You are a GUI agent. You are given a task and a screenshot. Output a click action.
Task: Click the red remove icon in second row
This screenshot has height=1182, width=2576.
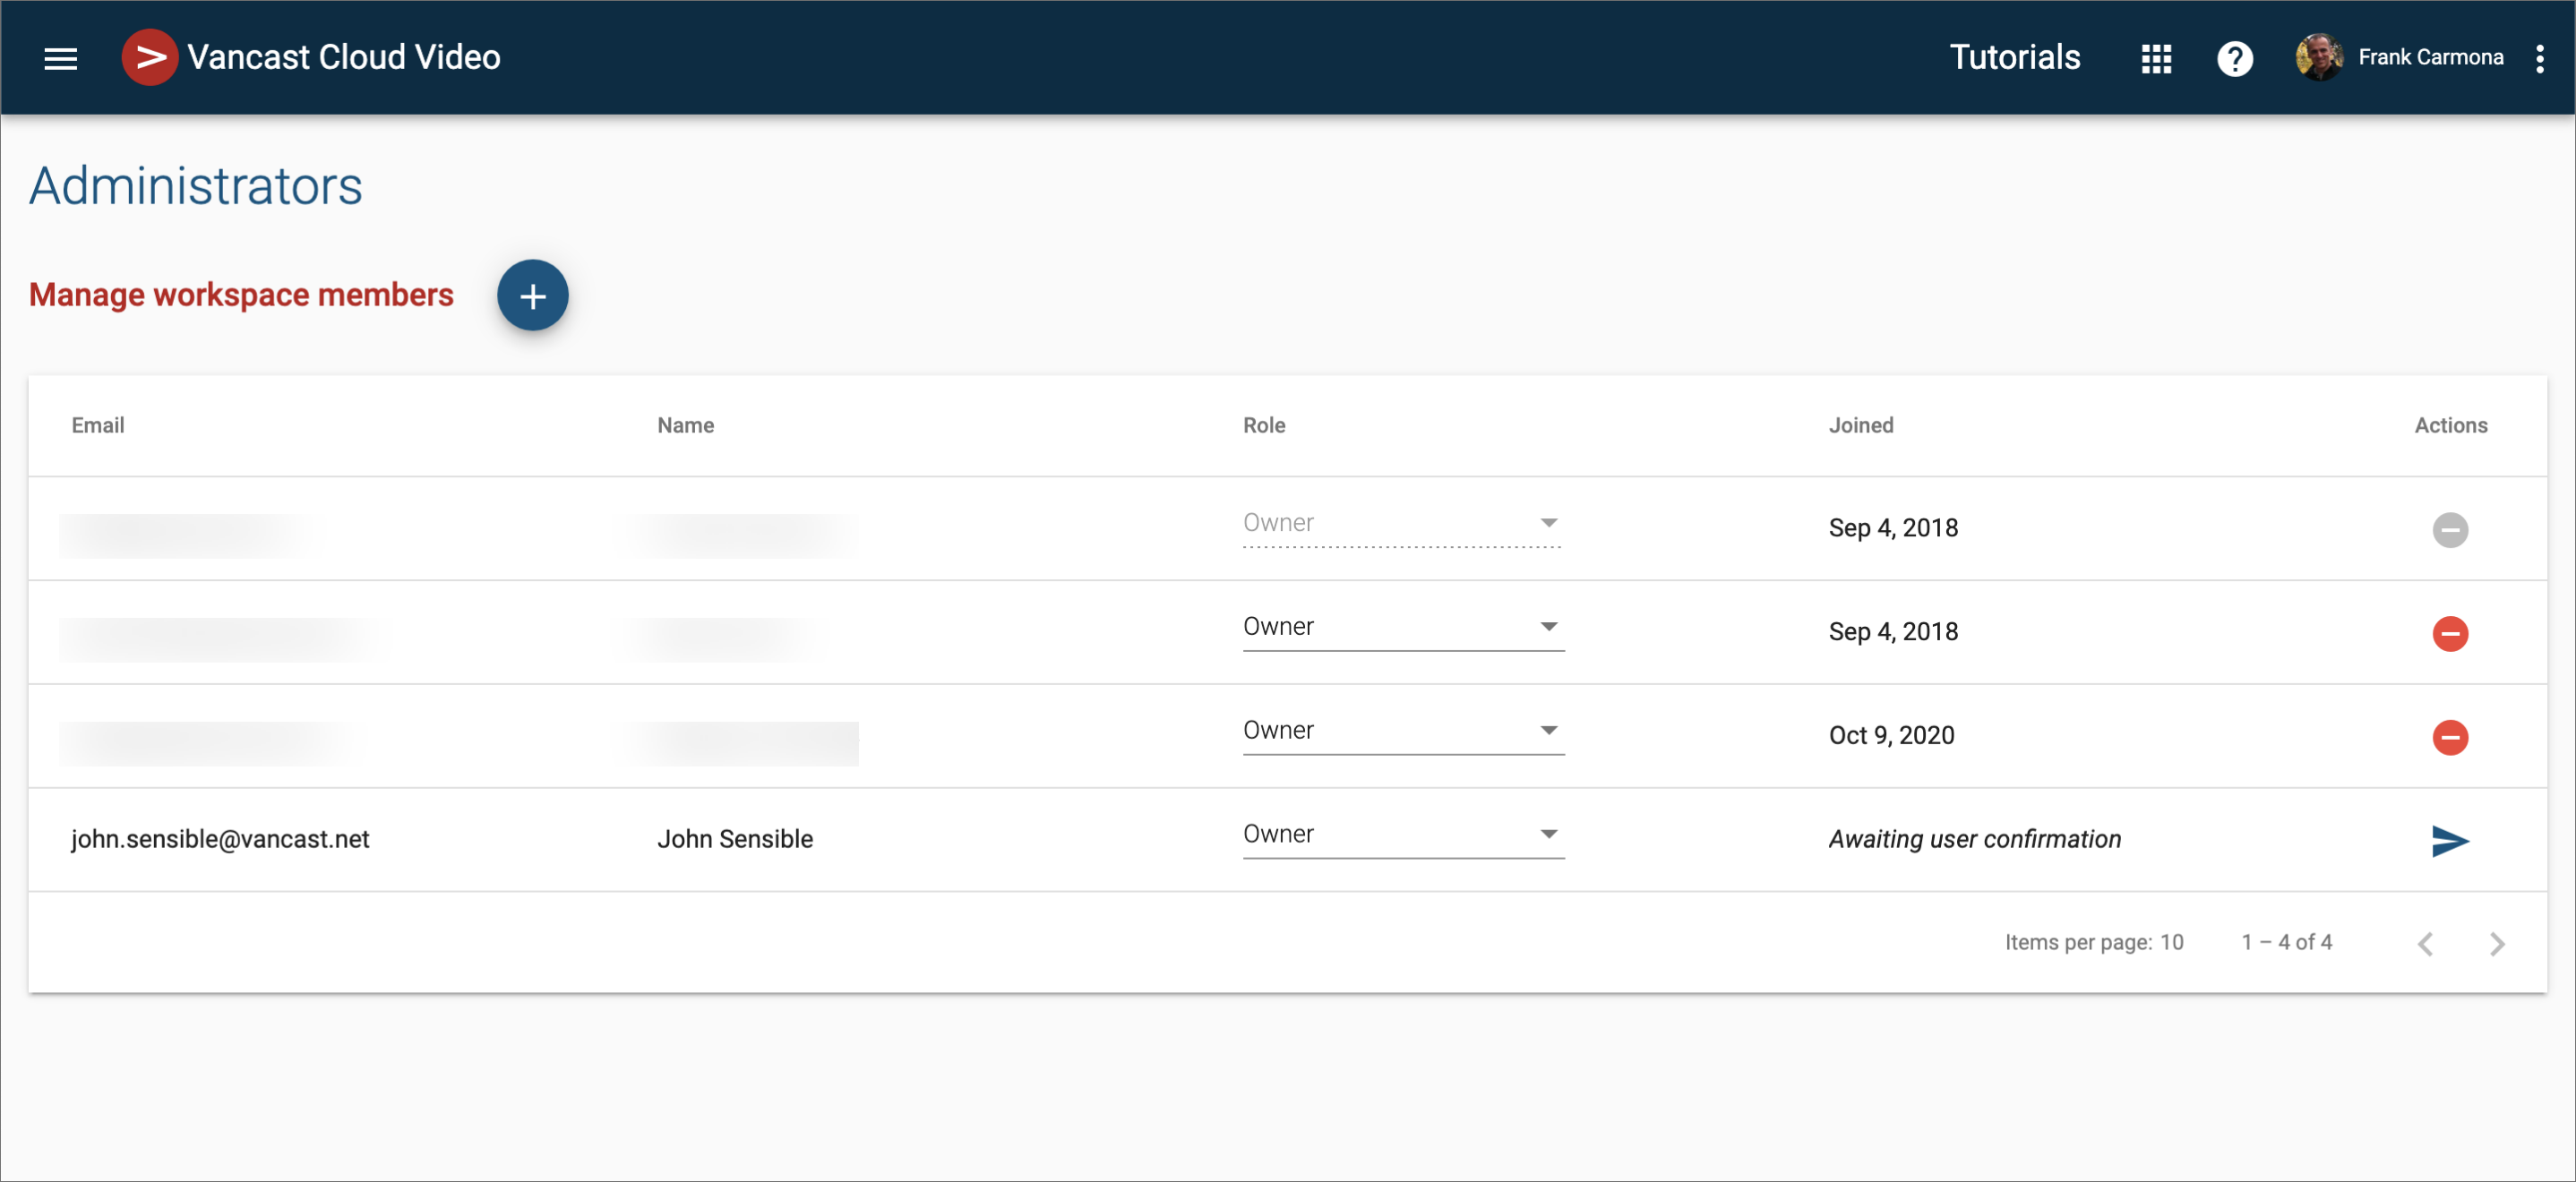point(2449,633)
